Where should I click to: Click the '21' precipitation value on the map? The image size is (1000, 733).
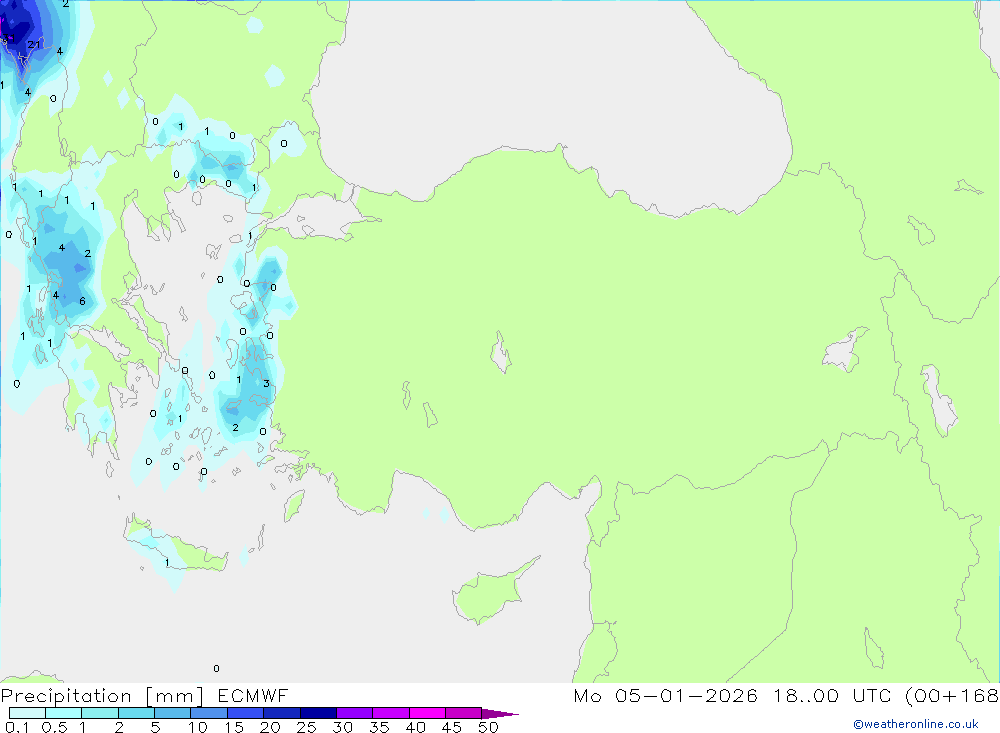click(x=34, y=45)
